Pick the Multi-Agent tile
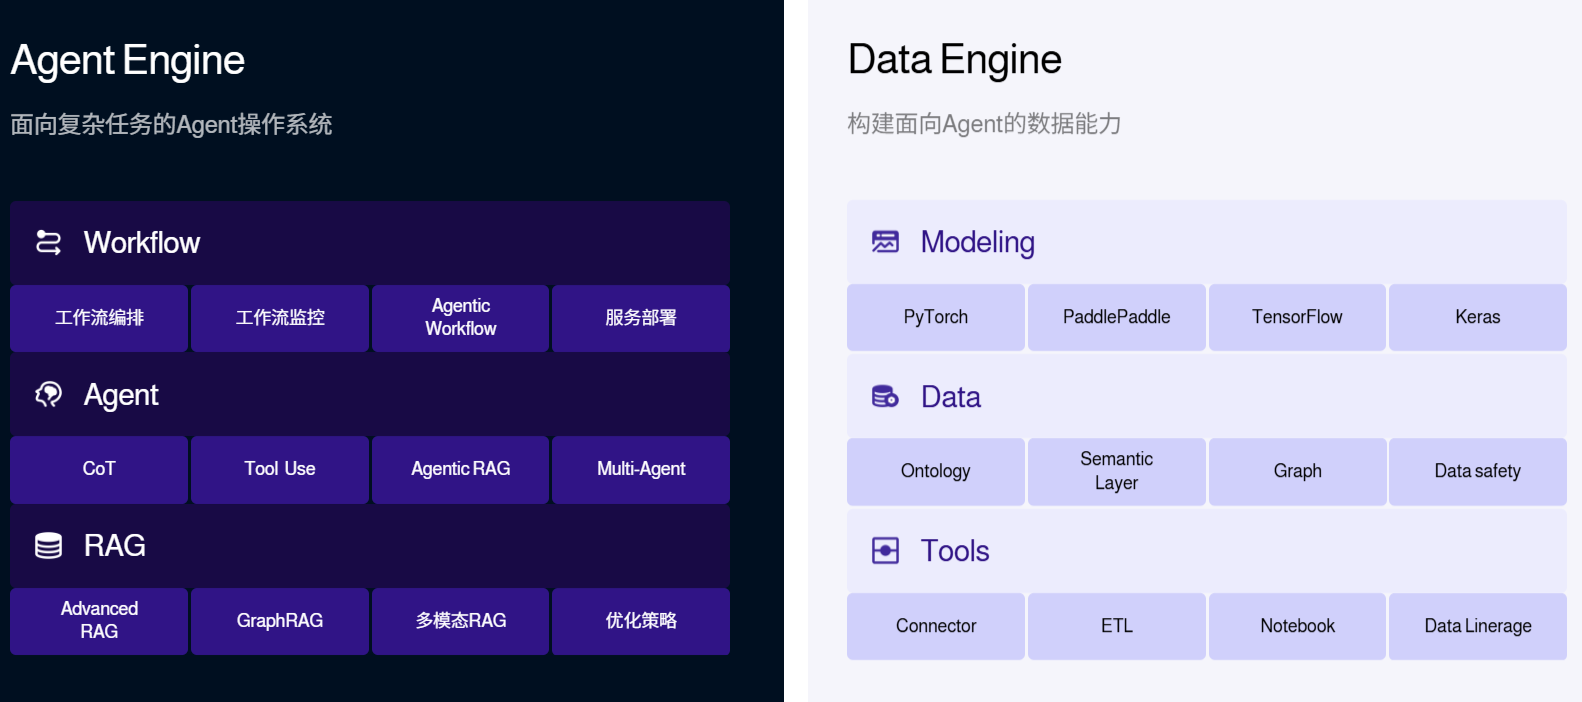The width and height of the screenshot is (1582, 702). pyautogui.click(x=641, y=469)
